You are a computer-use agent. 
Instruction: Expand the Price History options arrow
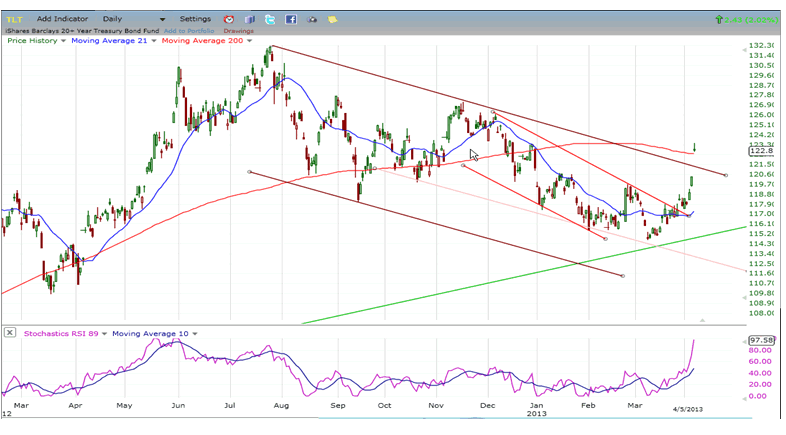(x=64, y=41)
